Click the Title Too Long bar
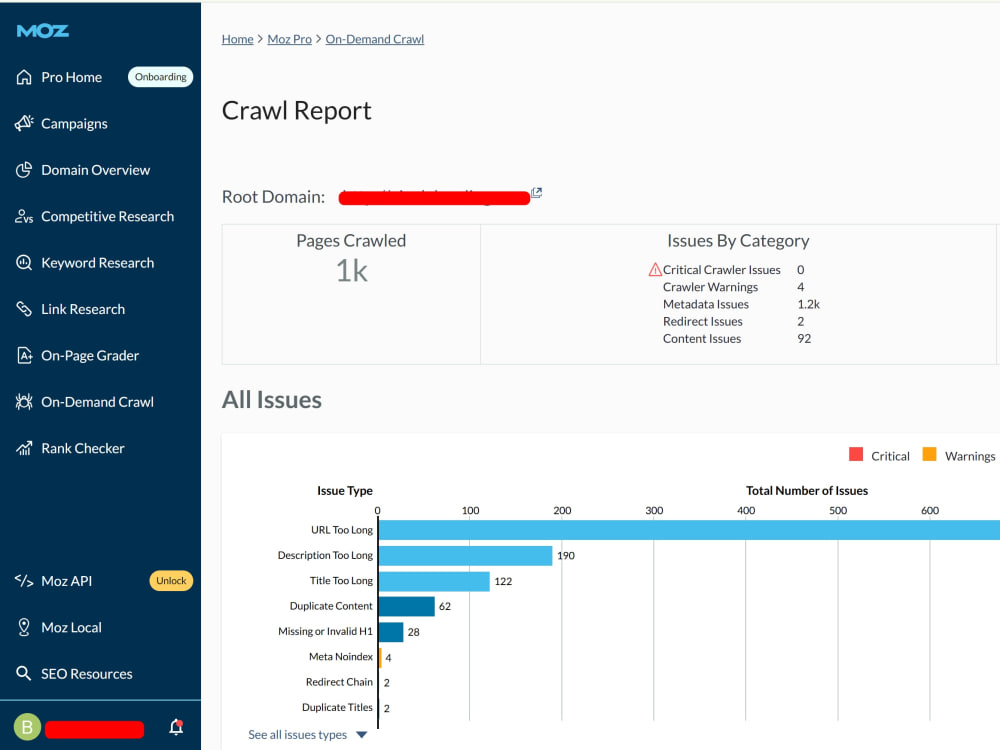This screenshot has width=1000, height=750. 434,581
